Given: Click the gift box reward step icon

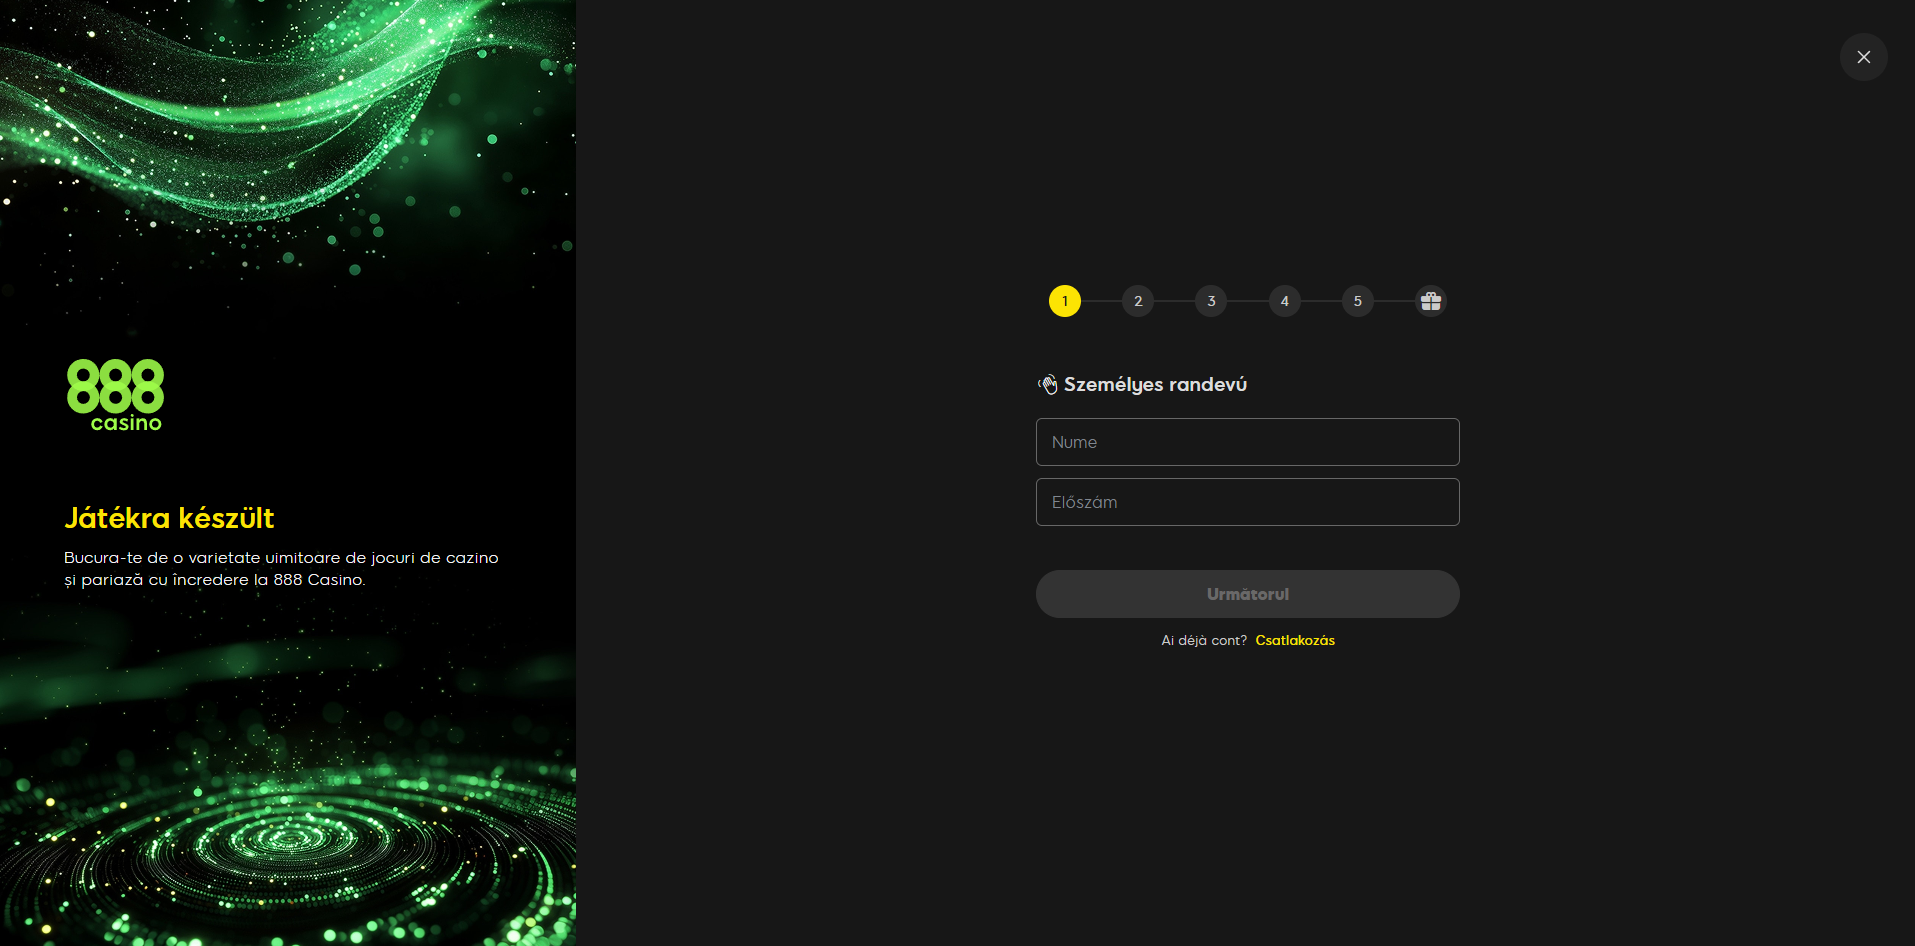Looking at the screenshot, I should click(x=1430, y=301).
